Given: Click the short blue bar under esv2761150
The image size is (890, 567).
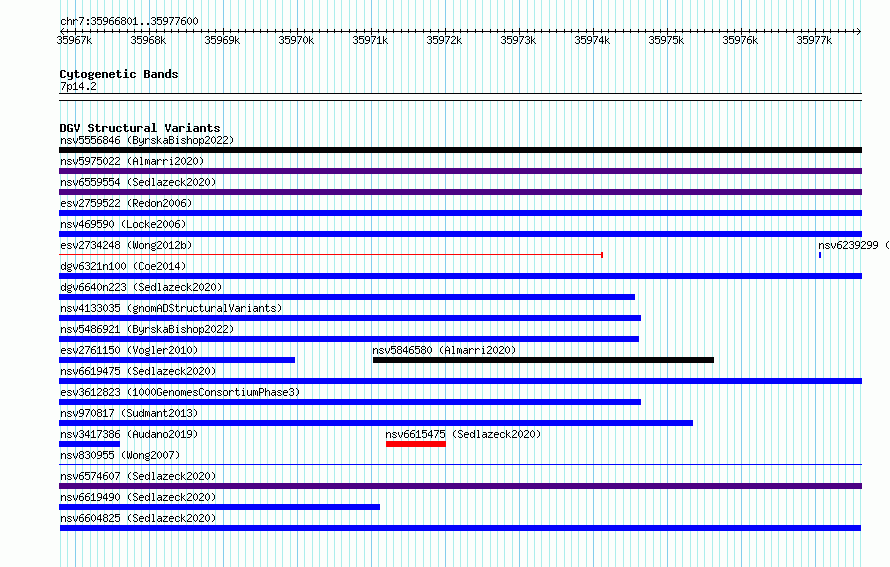Looking at the screenshot, I should [x=177, y=360].
